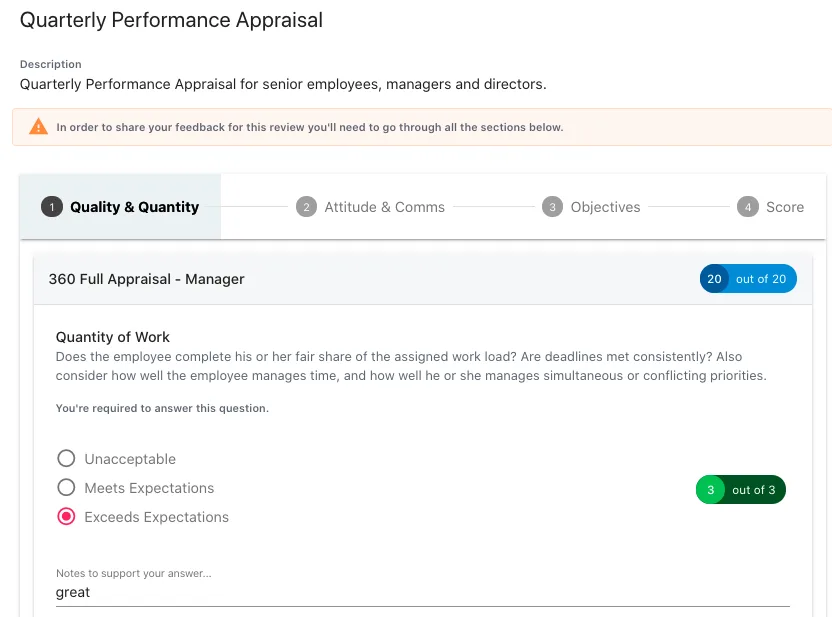Click the step 3 number circle
Image resolution: width=832 pixels, height=617 pixels.
552,207
